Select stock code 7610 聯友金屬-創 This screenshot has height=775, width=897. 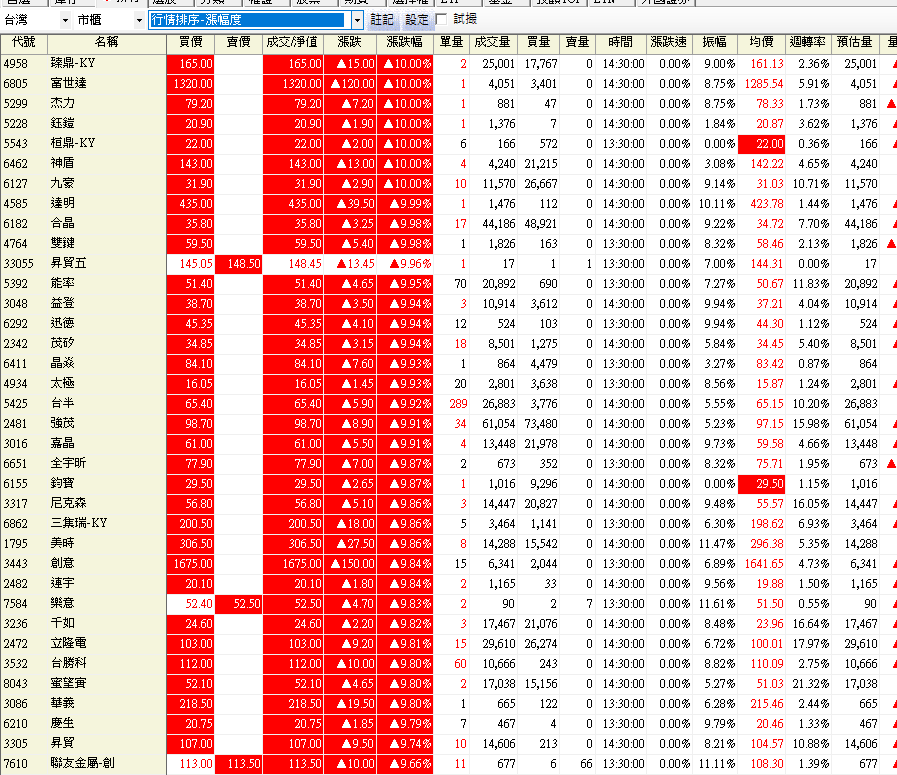tap(17, 764)
